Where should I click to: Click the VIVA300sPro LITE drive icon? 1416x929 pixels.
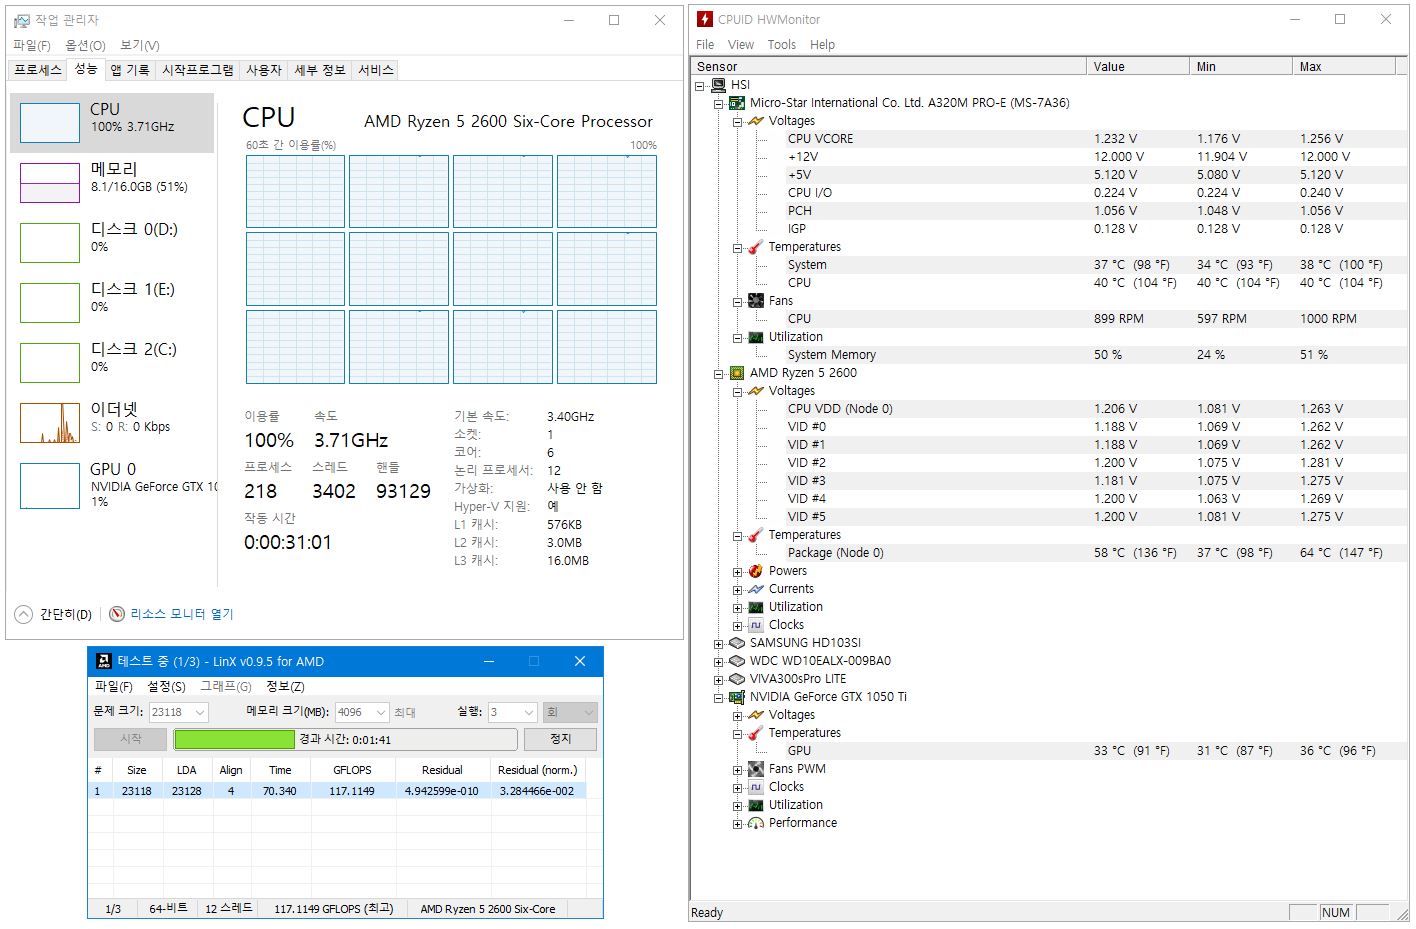click(737, 679)
